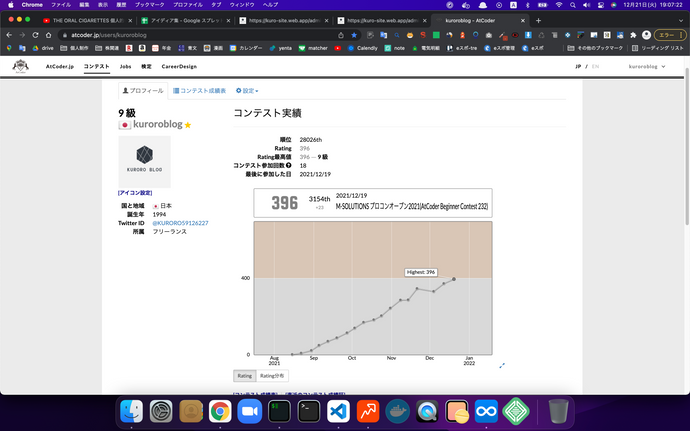
Task: Open the プロフィール tab
Action: point(143,91)
